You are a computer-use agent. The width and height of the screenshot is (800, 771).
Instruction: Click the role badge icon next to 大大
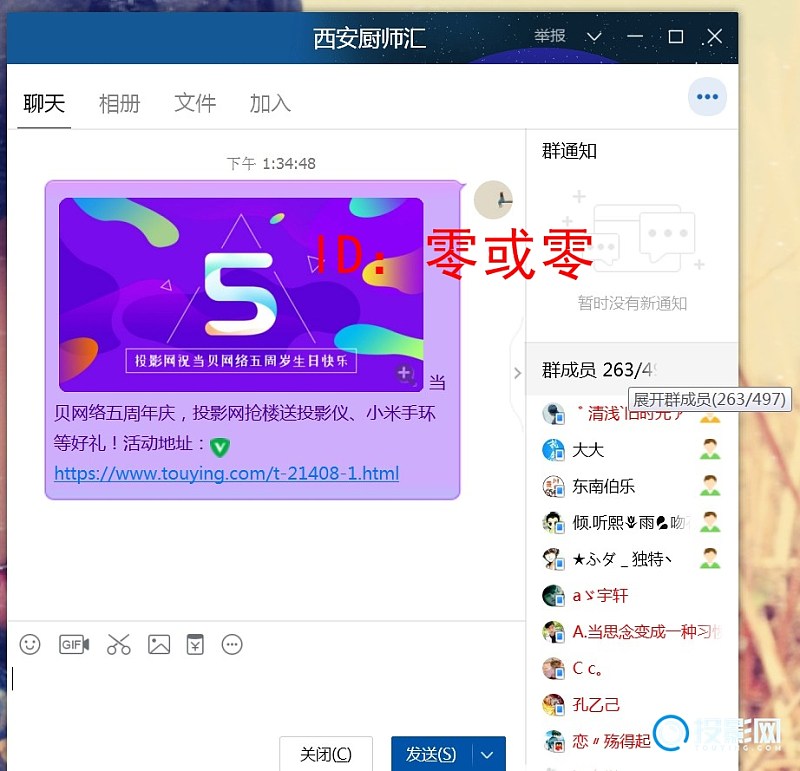point(710,450)
